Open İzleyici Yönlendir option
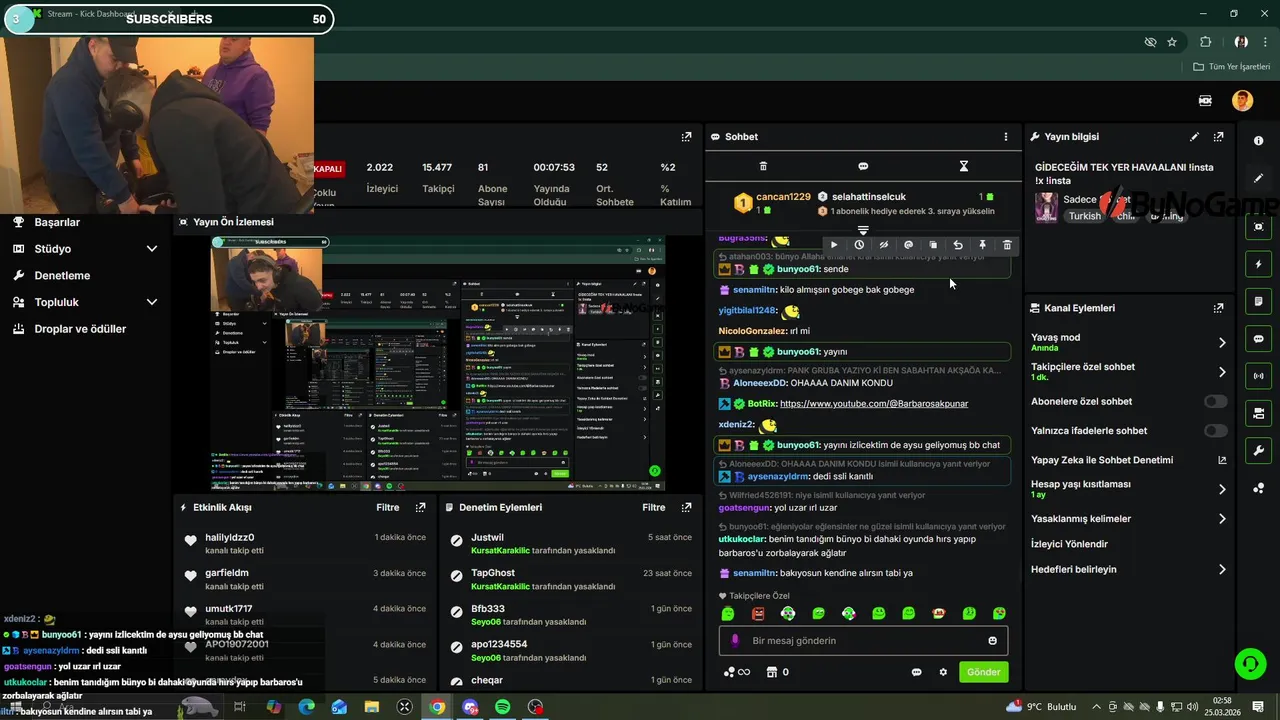 point(1069,544)
